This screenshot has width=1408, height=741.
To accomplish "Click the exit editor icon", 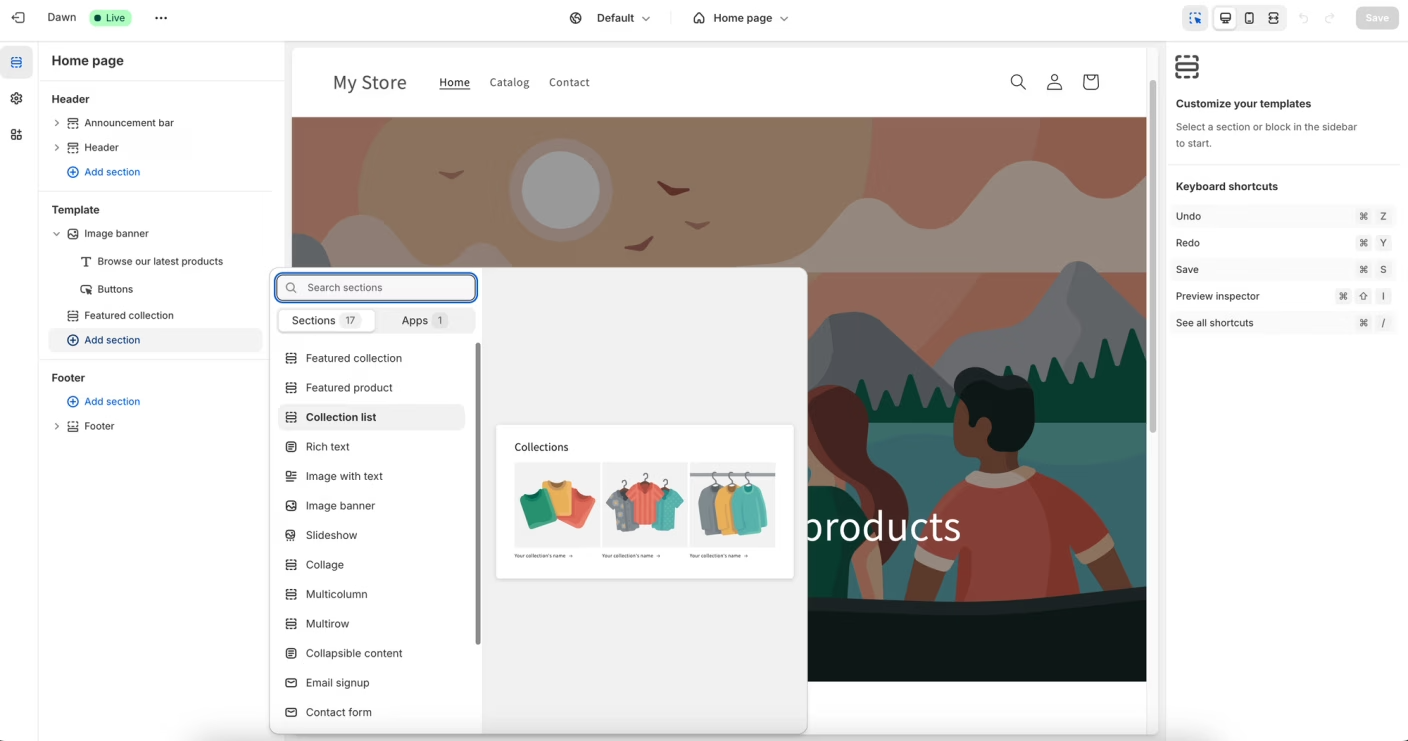I will [x=18, y=18].
